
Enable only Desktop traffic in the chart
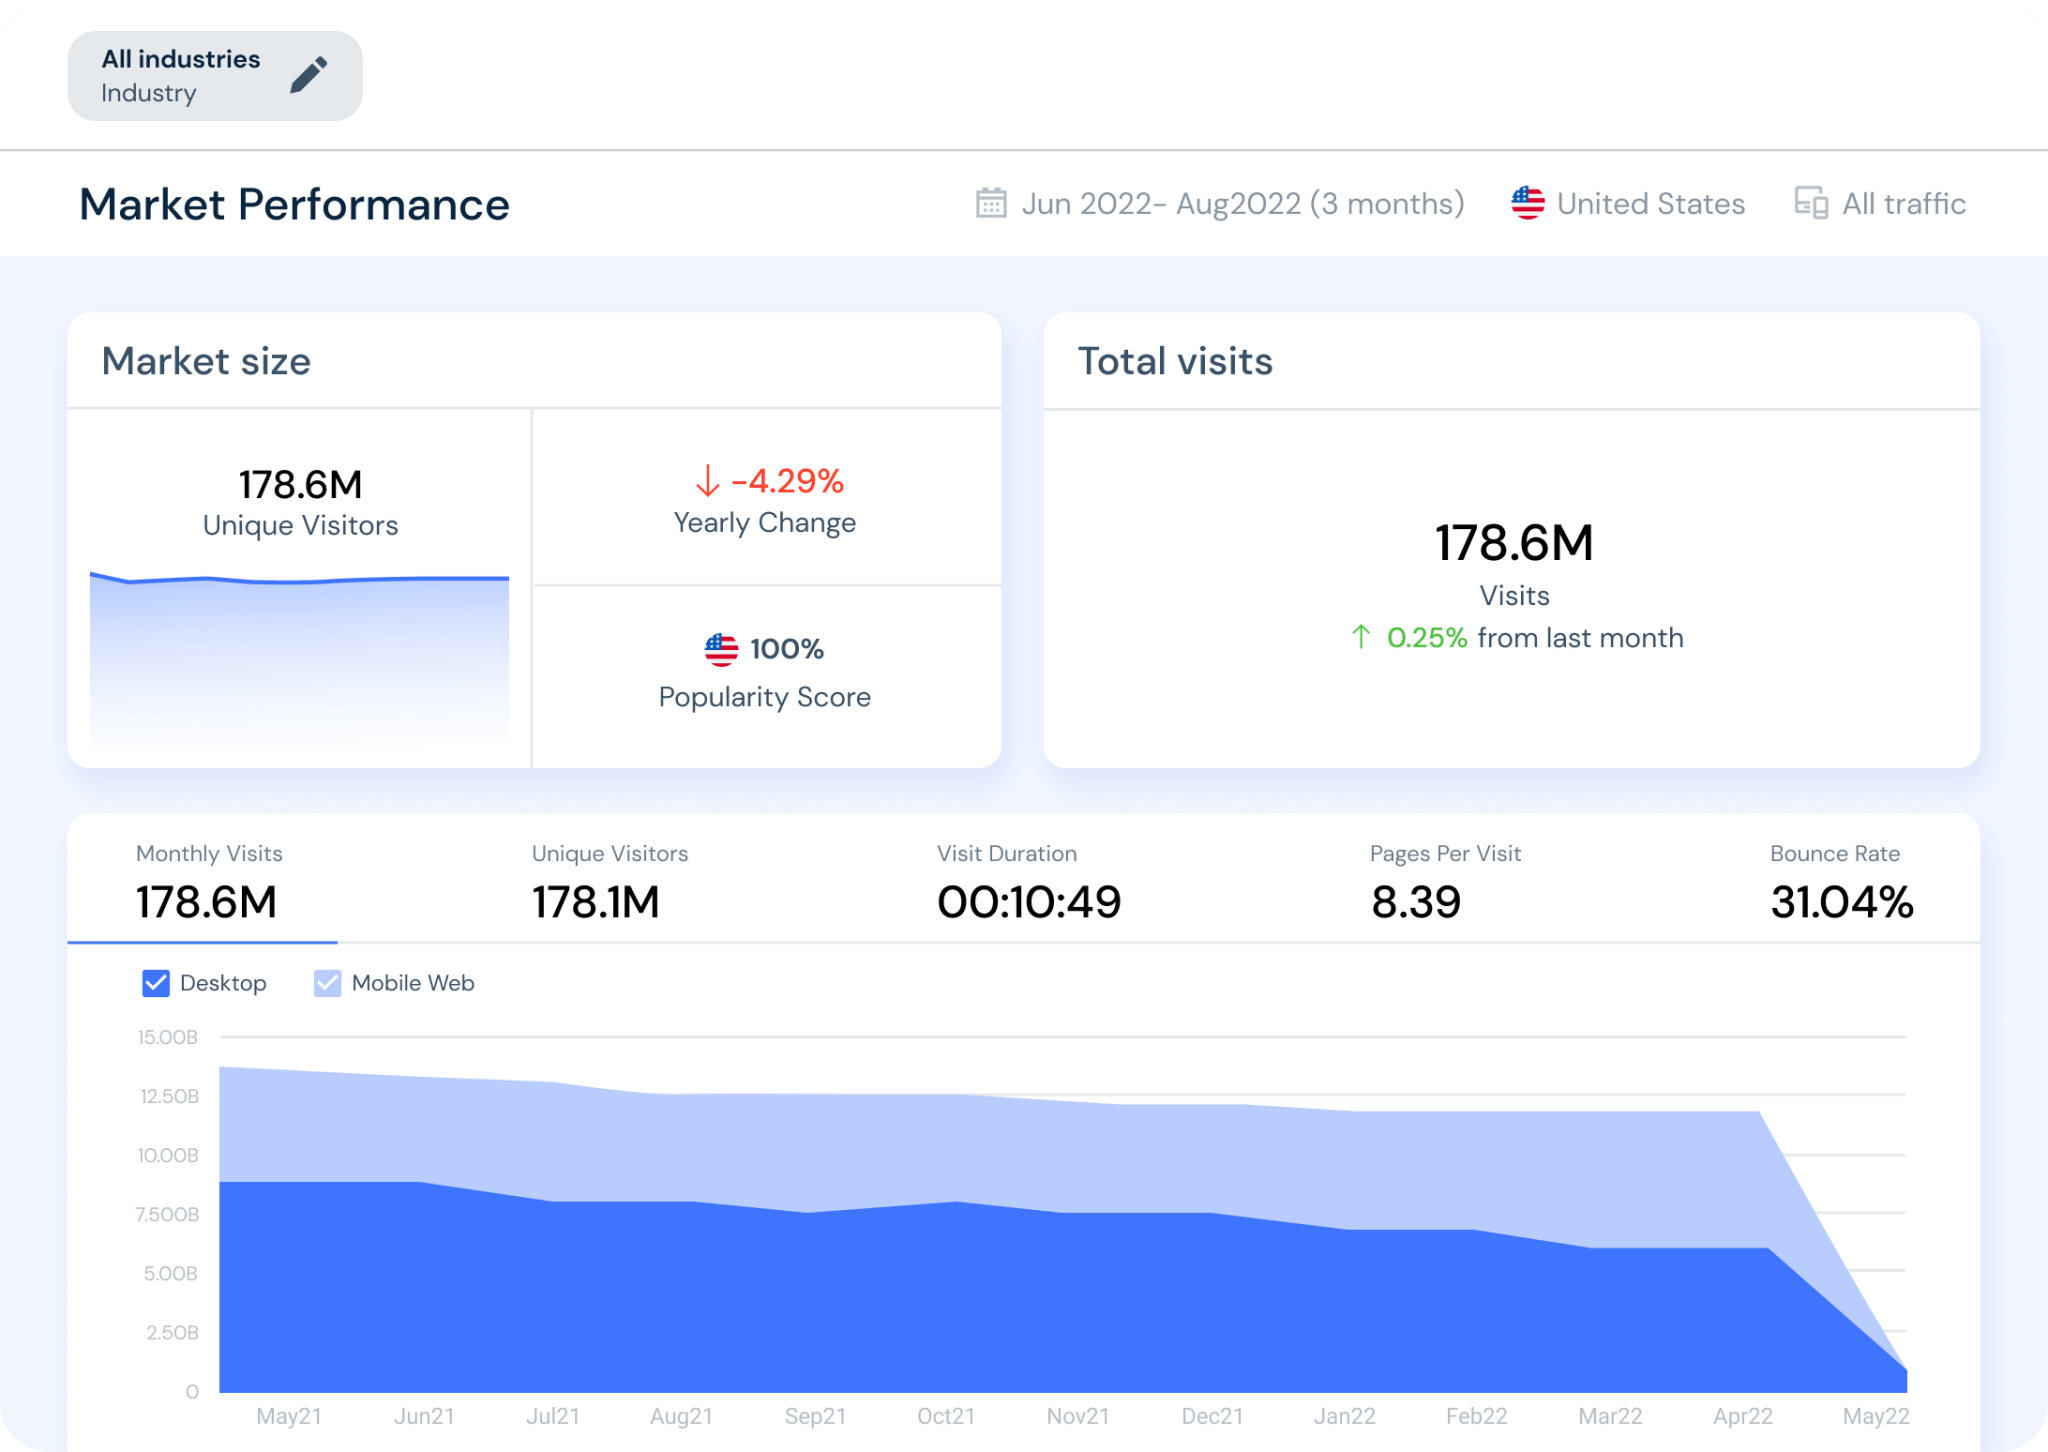point(326,983)
